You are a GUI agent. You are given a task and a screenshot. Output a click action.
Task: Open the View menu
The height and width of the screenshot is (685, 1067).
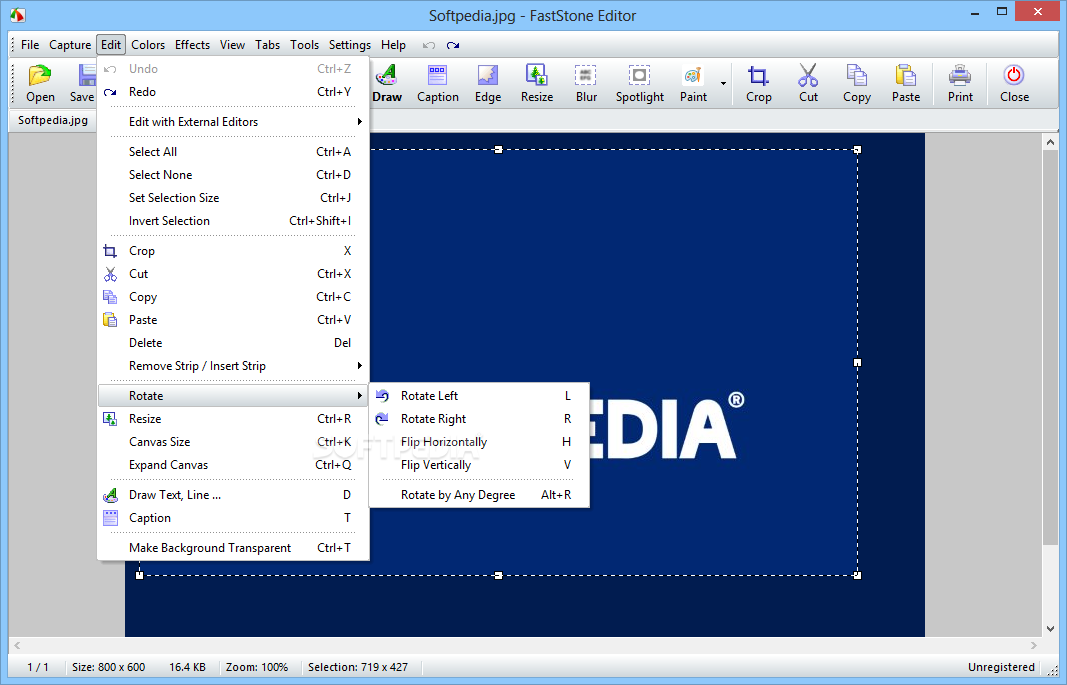(232, 45)
